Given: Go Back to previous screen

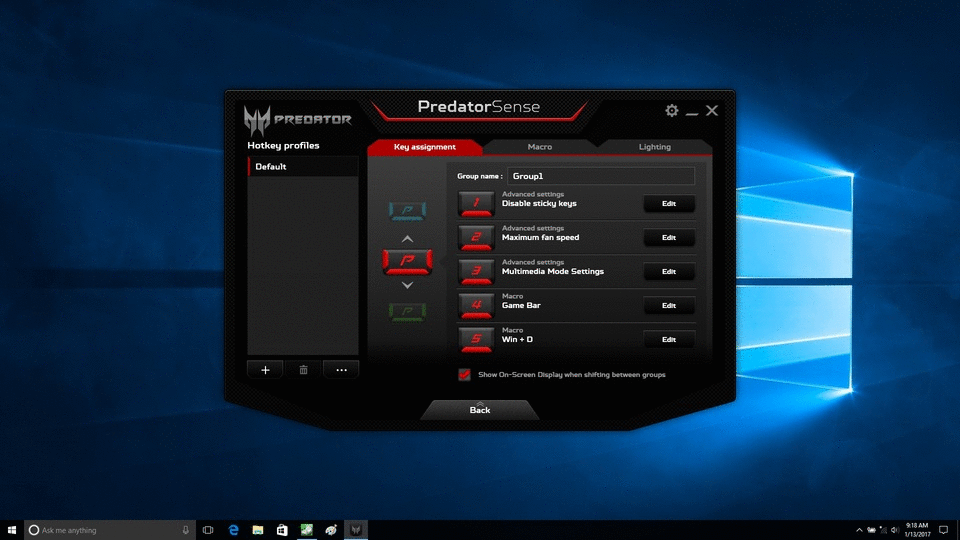Looking at the screenshot, I should click(479, 410).
